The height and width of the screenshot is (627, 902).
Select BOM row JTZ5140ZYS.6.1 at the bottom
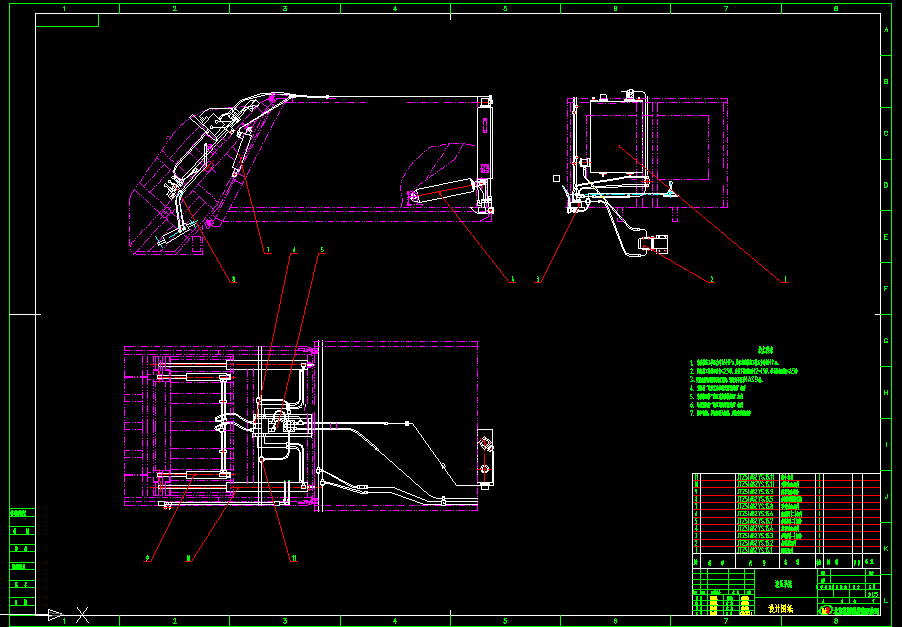point(755,550)
